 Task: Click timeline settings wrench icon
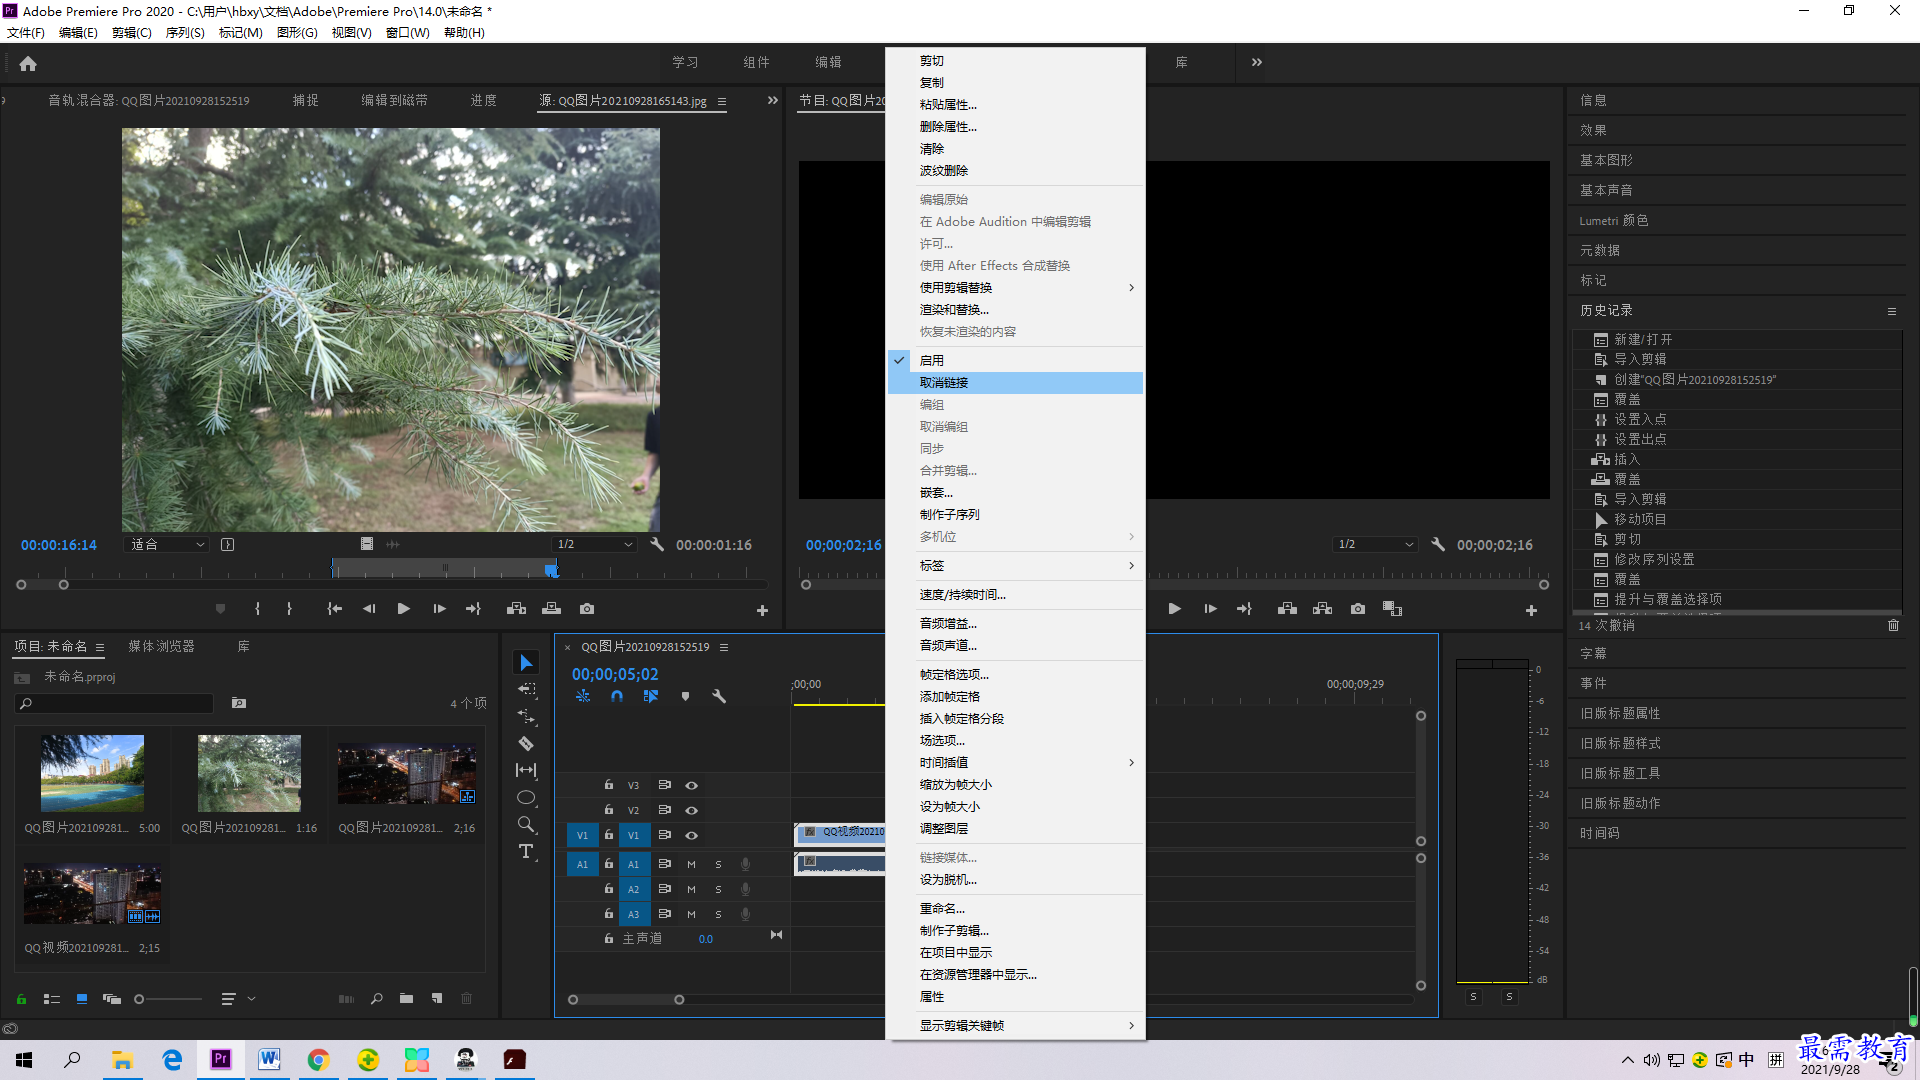pos(719,696)
